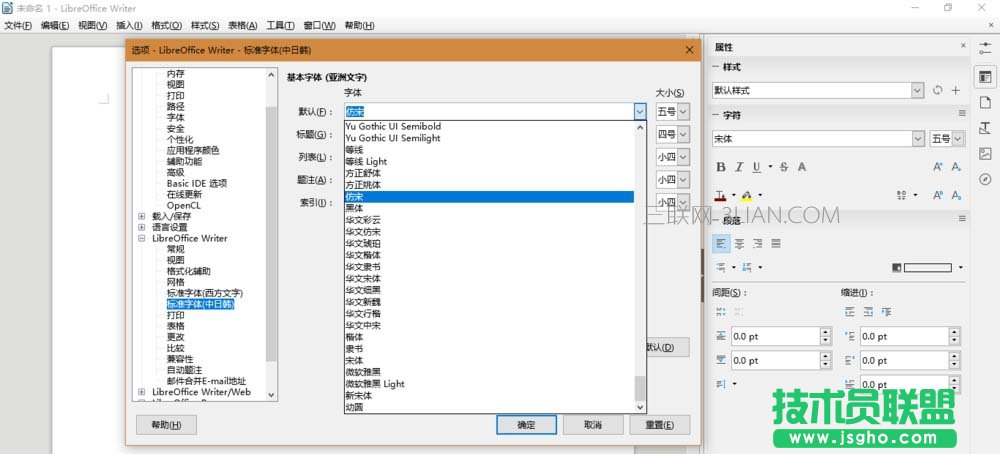Set paragraph alignment to justified

pyautogui.click(x=776, y=243)
